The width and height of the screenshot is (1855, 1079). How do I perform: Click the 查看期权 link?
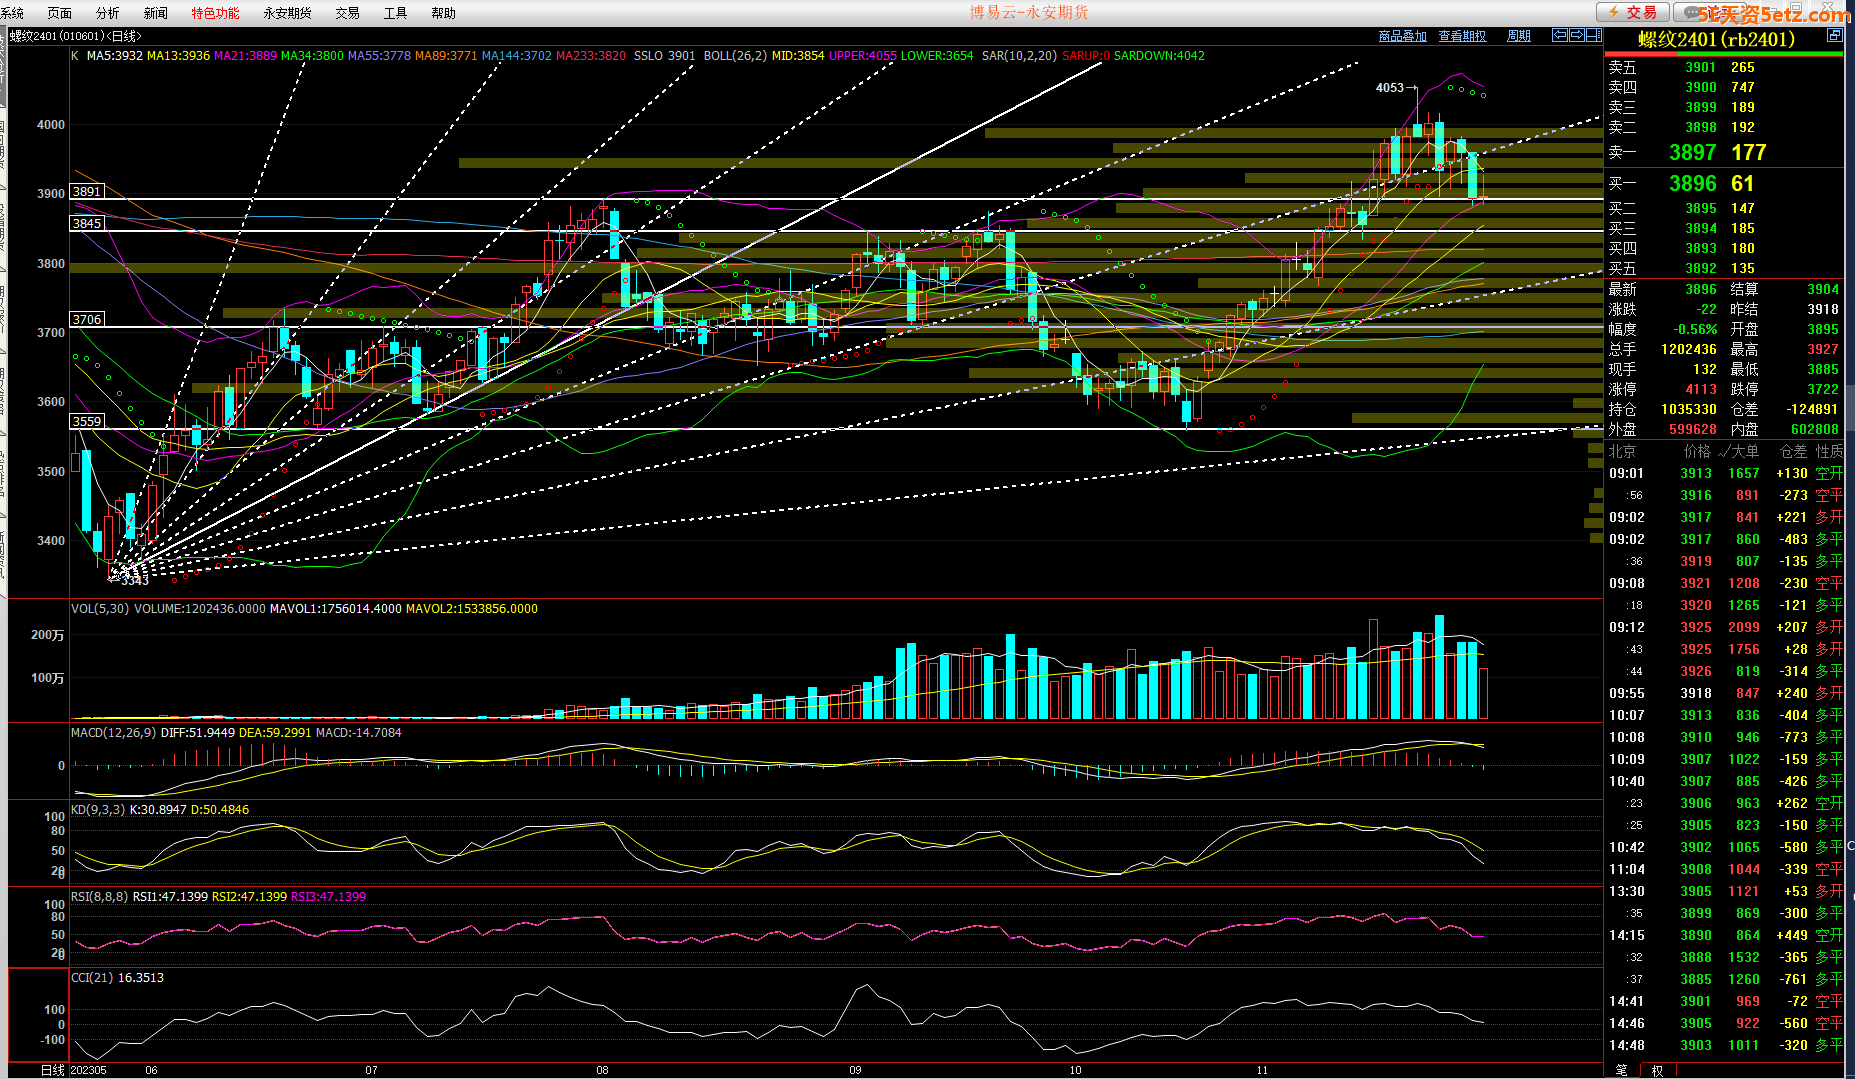click(x=1463, y=36)
